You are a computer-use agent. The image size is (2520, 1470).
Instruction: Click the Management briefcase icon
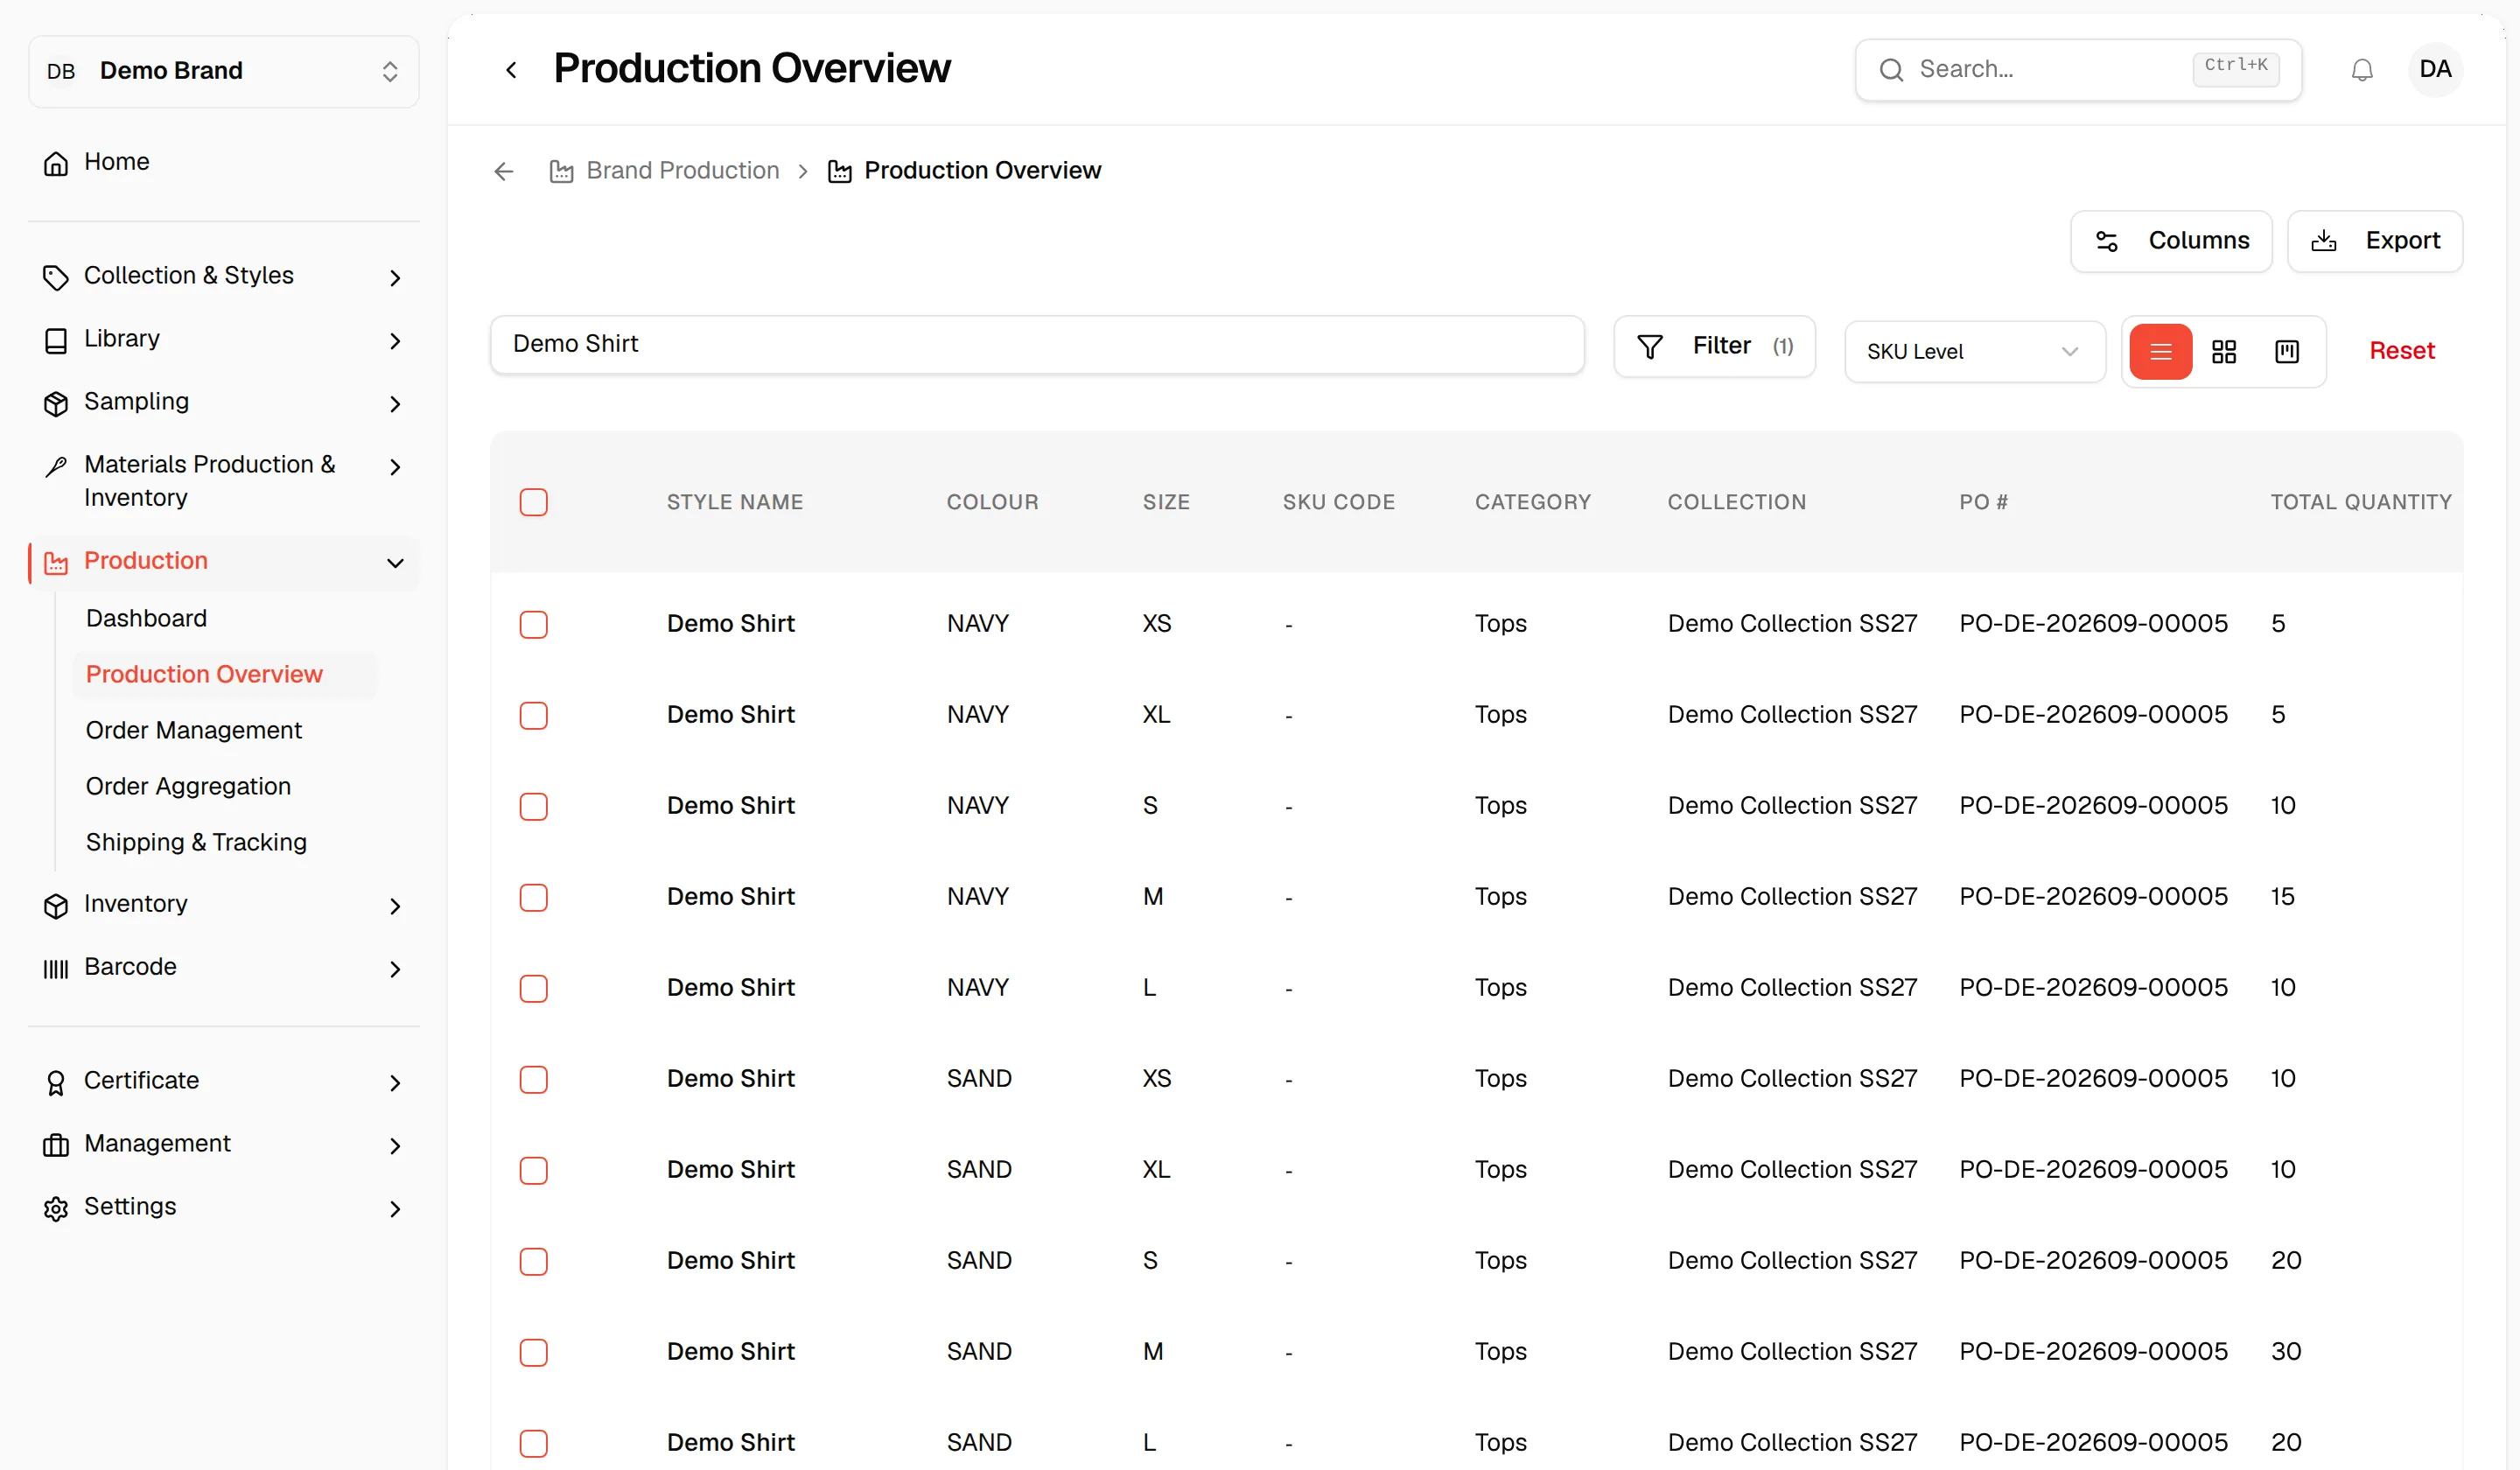click(56, 1146)
